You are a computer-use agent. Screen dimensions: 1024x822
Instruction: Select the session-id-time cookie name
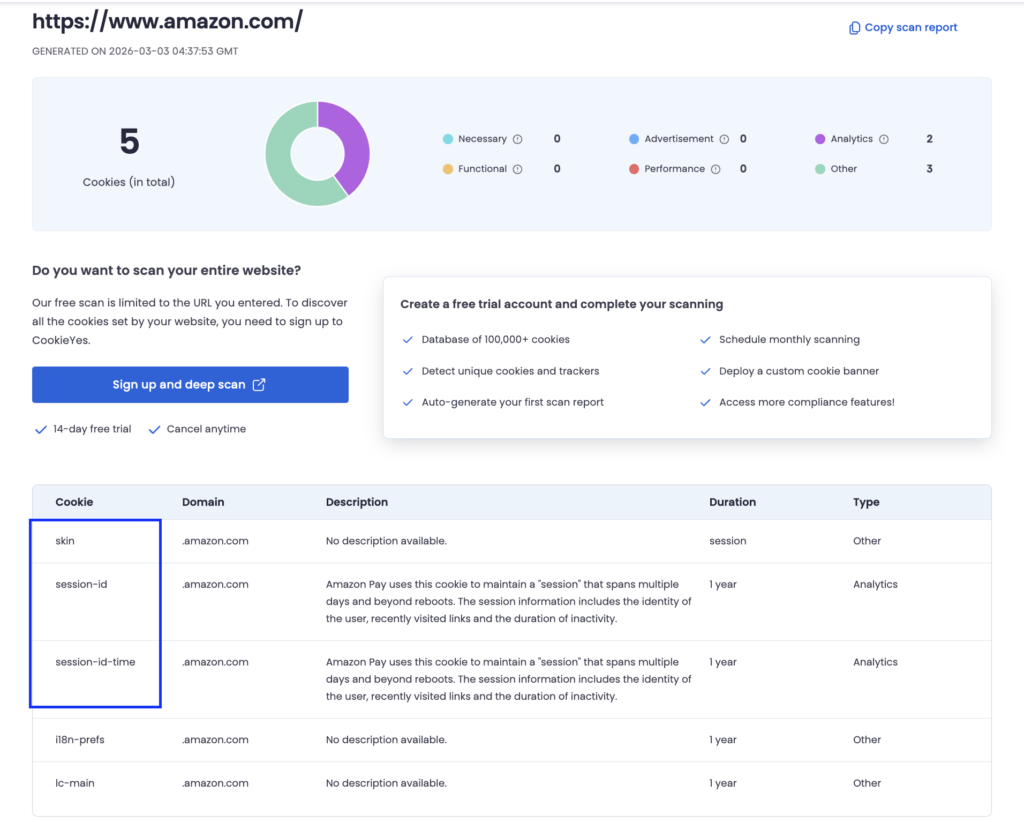pos(95,662)
